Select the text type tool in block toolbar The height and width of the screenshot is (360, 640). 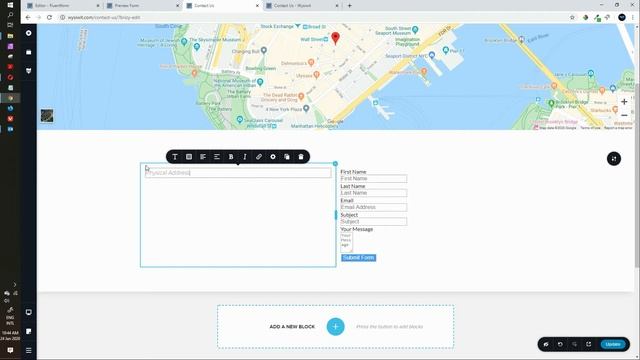coord(175,157)
